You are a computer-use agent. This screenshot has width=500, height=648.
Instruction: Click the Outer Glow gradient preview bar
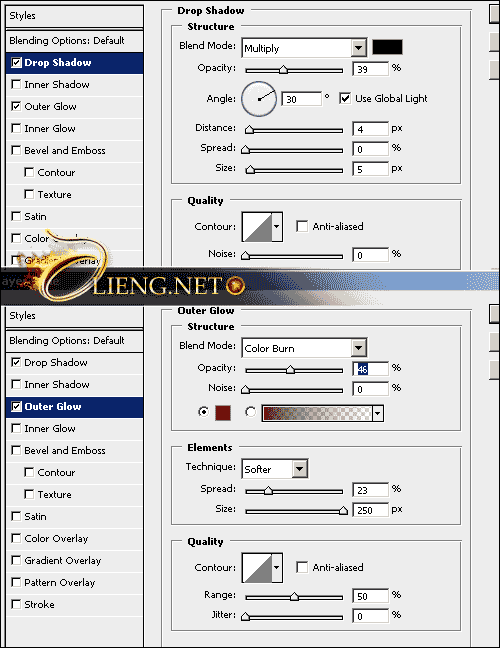[317, 413]
